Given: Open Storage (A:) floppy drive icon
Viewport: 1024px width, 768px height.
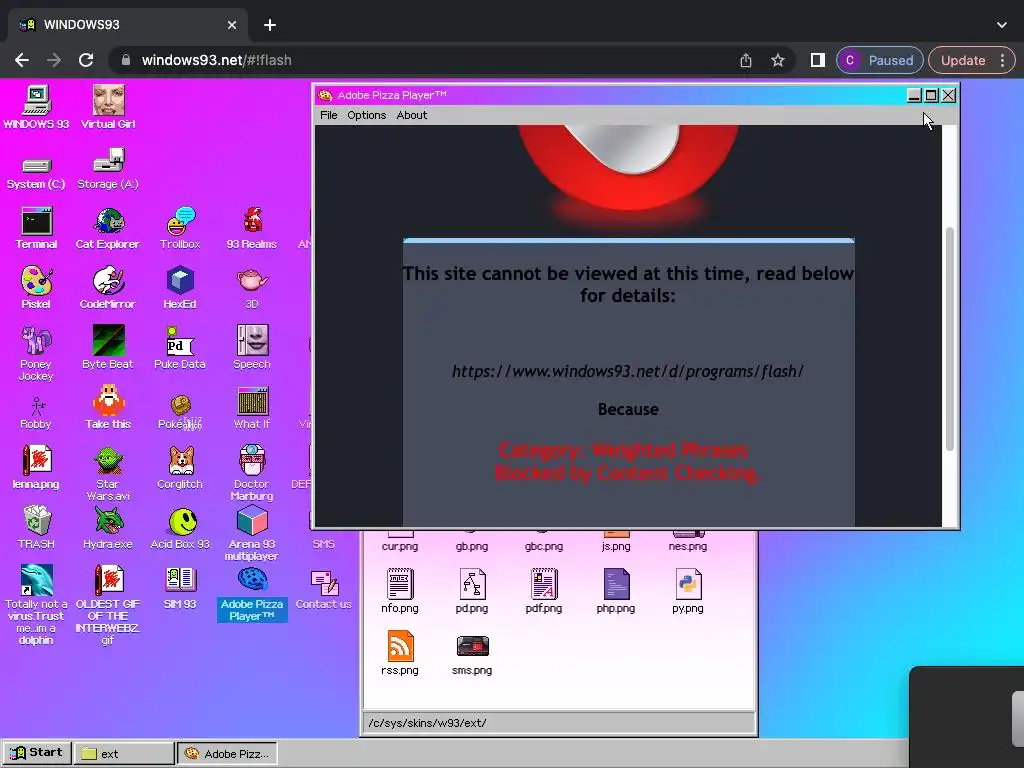Looking at the screenshot, I should click(108, 169).
